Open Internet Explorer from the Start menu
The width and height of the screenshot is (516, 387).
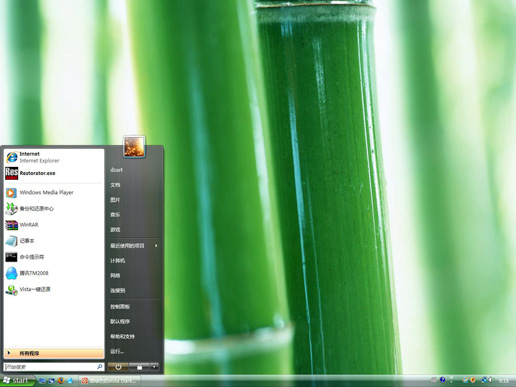tap(54, 157)
